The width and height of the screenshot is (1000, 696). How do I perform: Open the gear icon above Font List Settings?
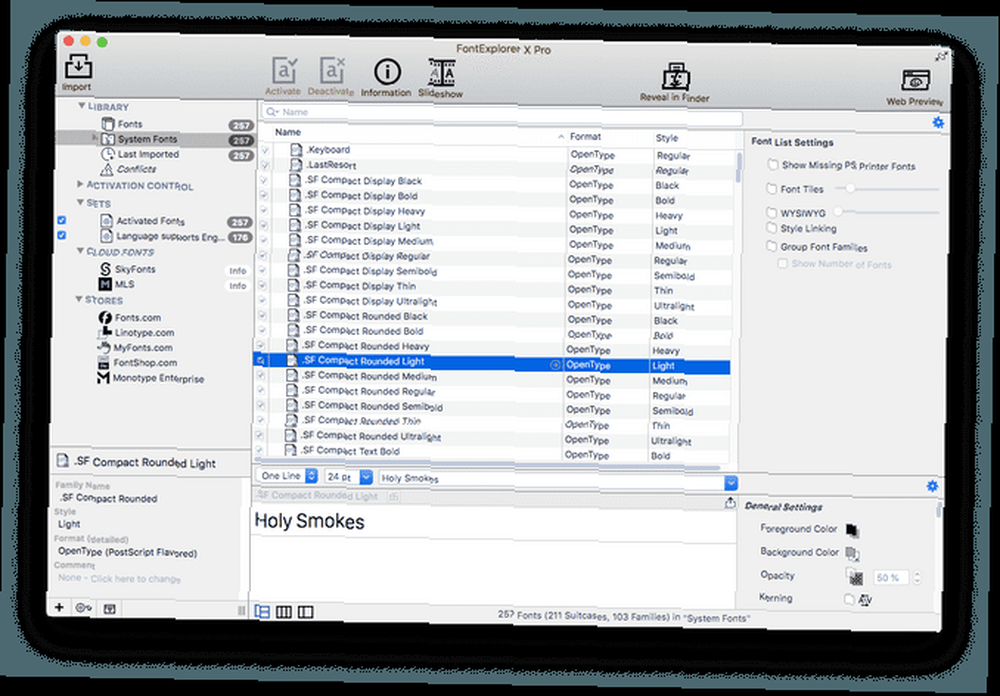(x=938, y=122)
